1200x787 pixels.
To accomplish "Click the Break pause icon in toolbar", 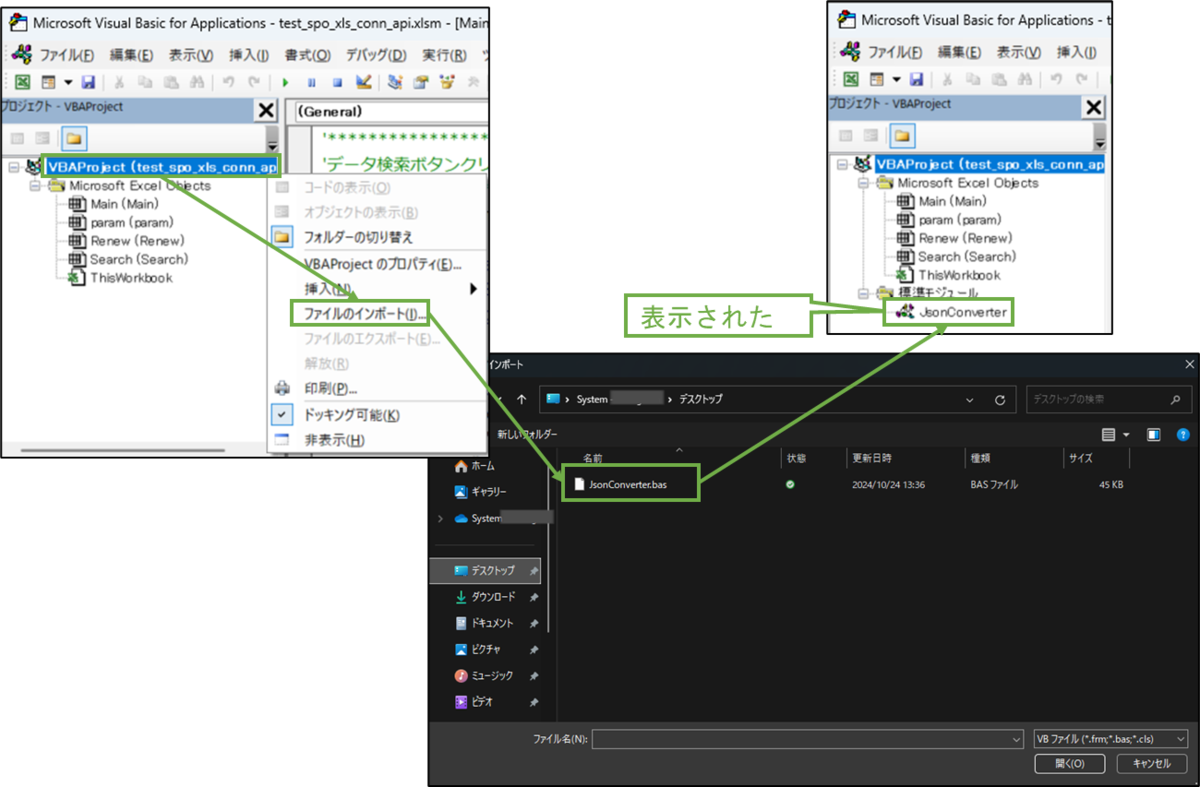I will coord(311,82).
